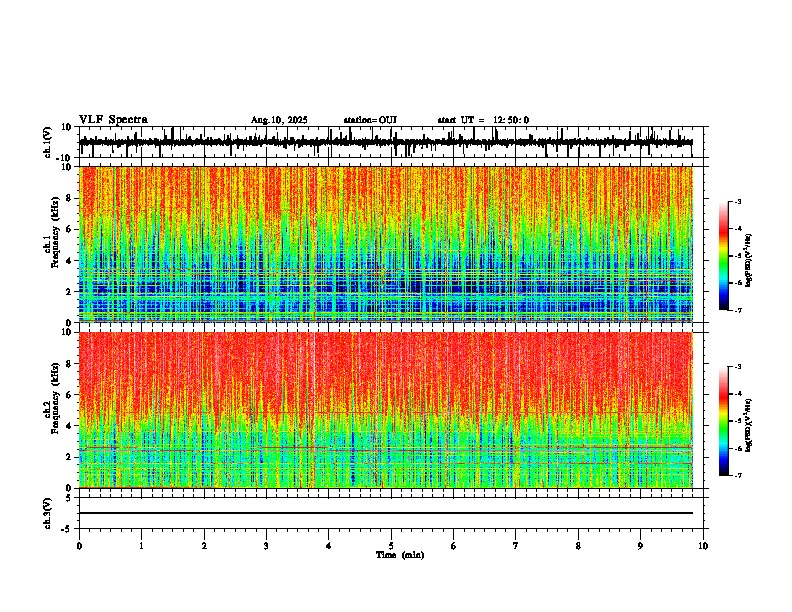Screen dimensions: 792x612
Task: Click the lower color scale bar for ch.2
Action: [x=724, y=421]
